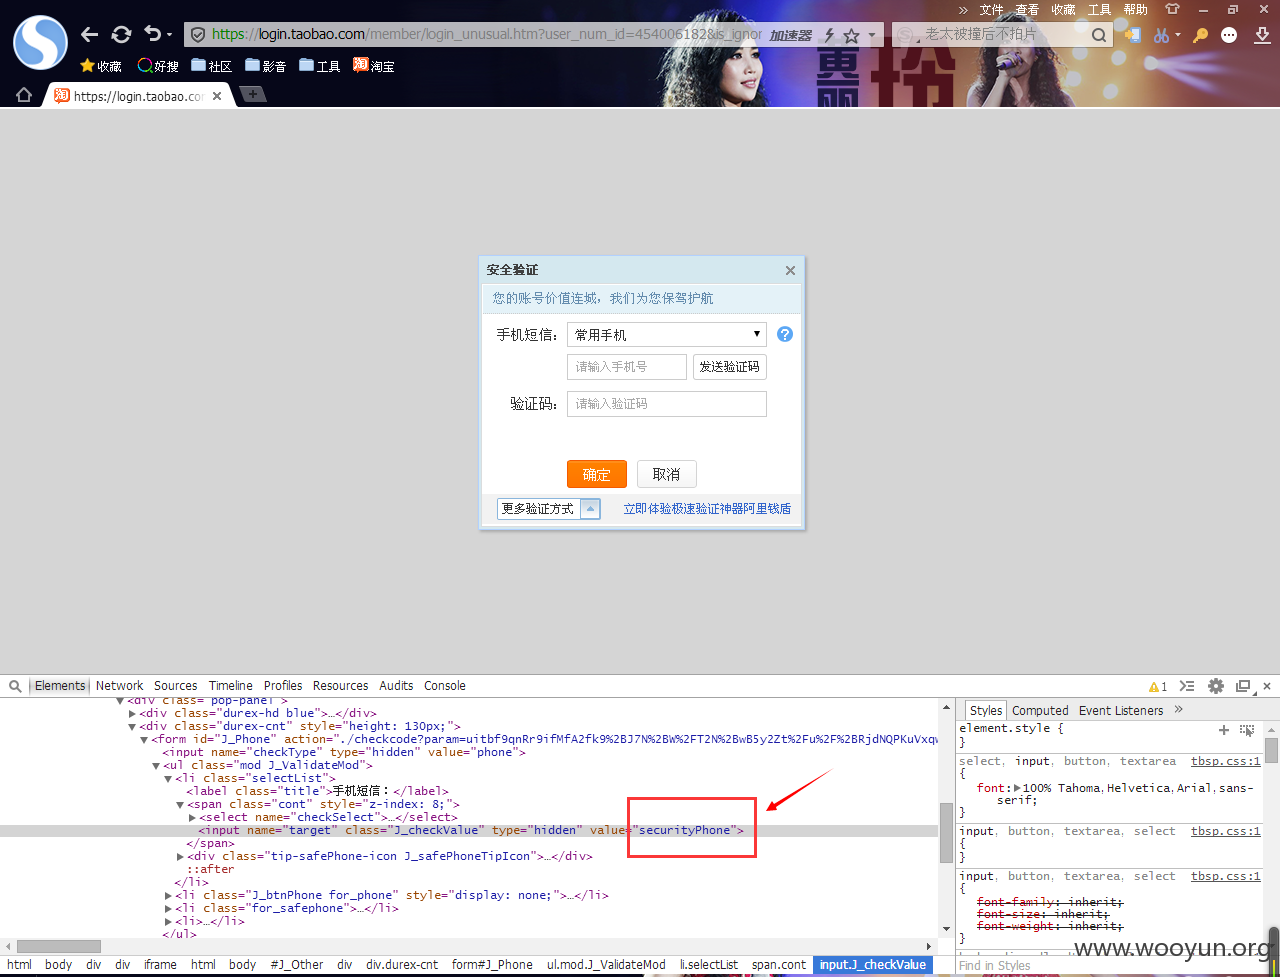Toggle the DevTools console drawer icon
Viewport: 1280px width, 977px height.
(1187, 686)
